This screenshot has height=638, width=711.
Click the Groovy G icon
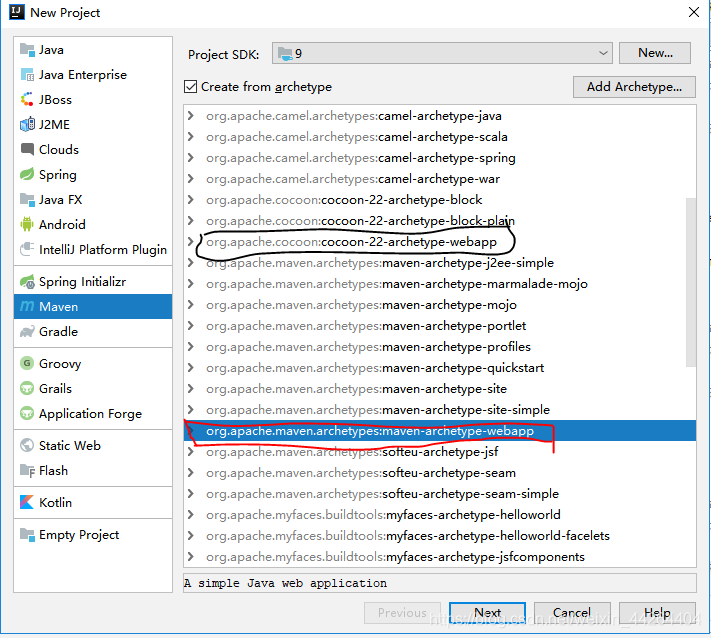click(x=27, y=364)
